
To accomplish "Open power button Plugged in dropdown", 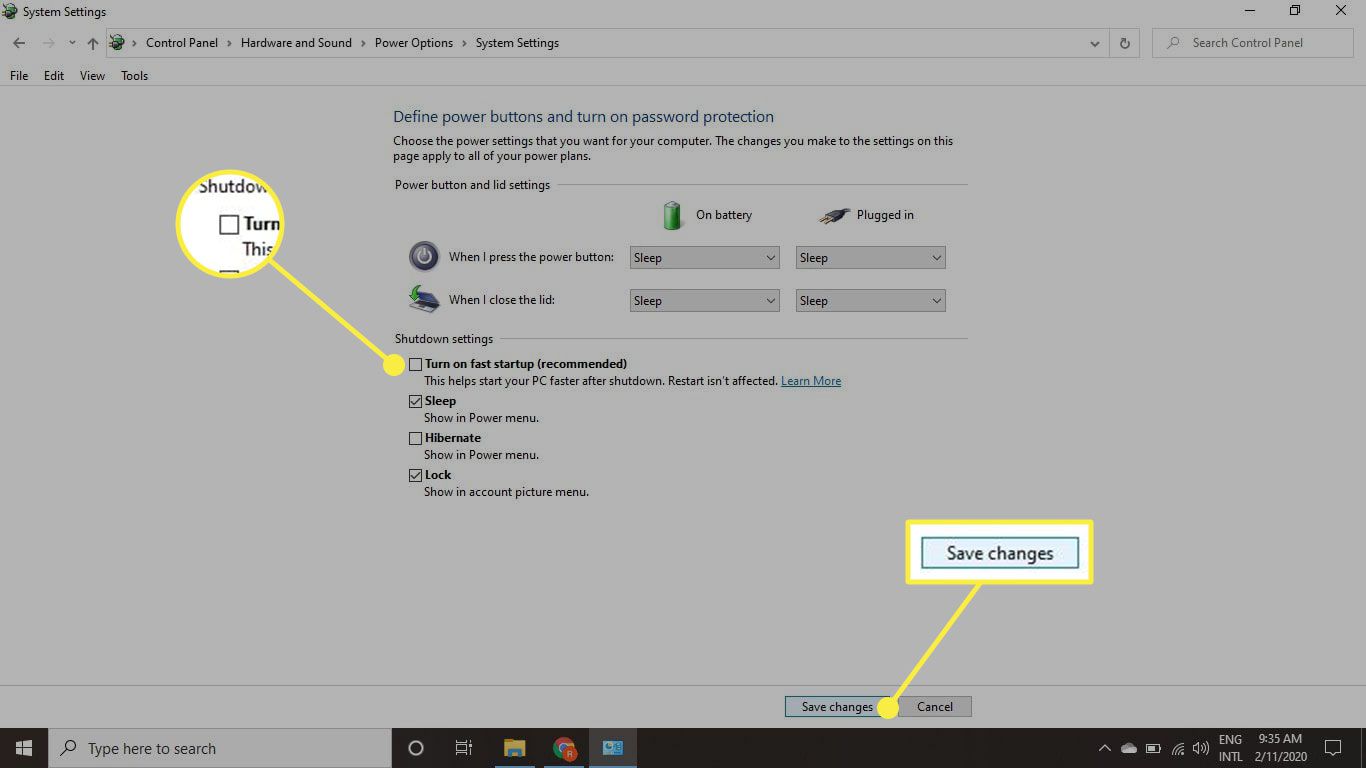I will coord(870,258).
